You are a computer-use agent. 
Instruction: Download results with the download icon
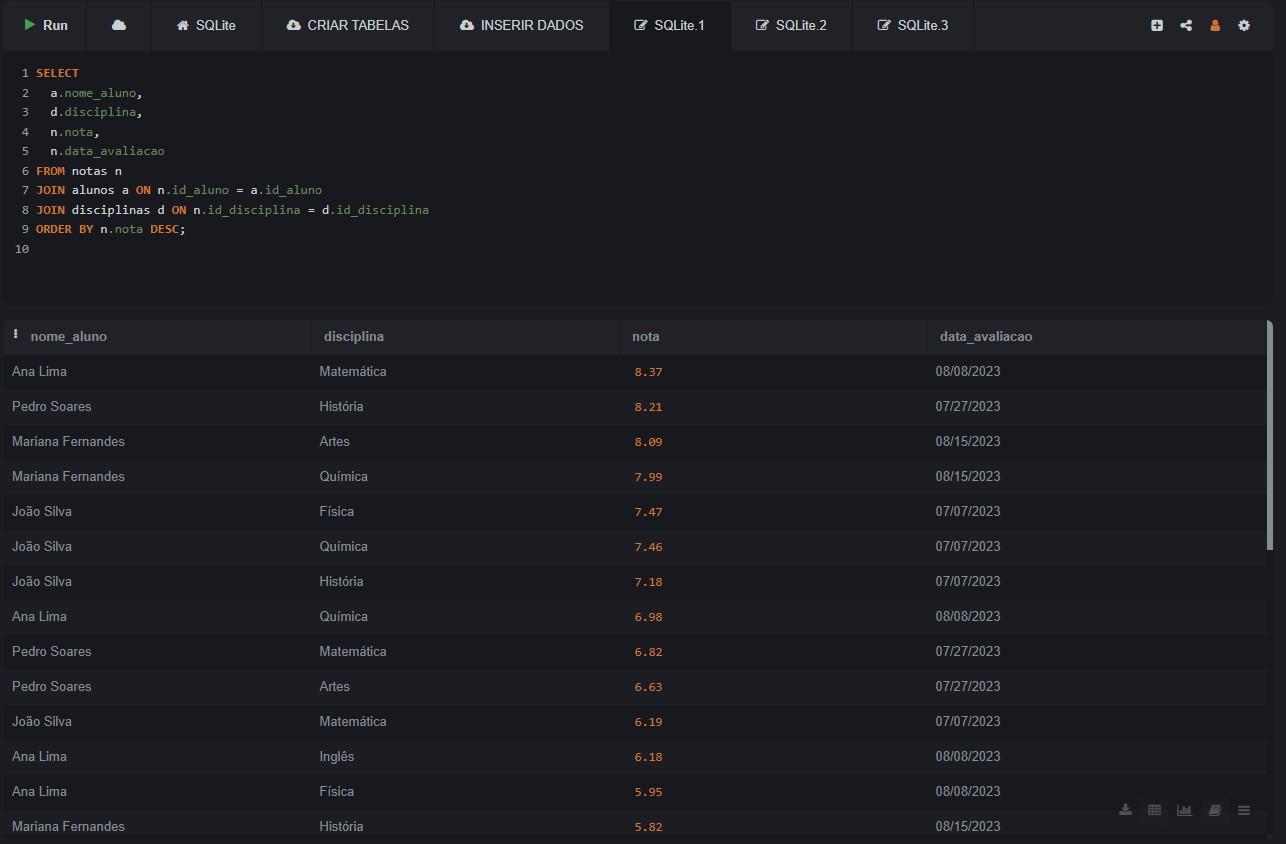coord(1125,810)
